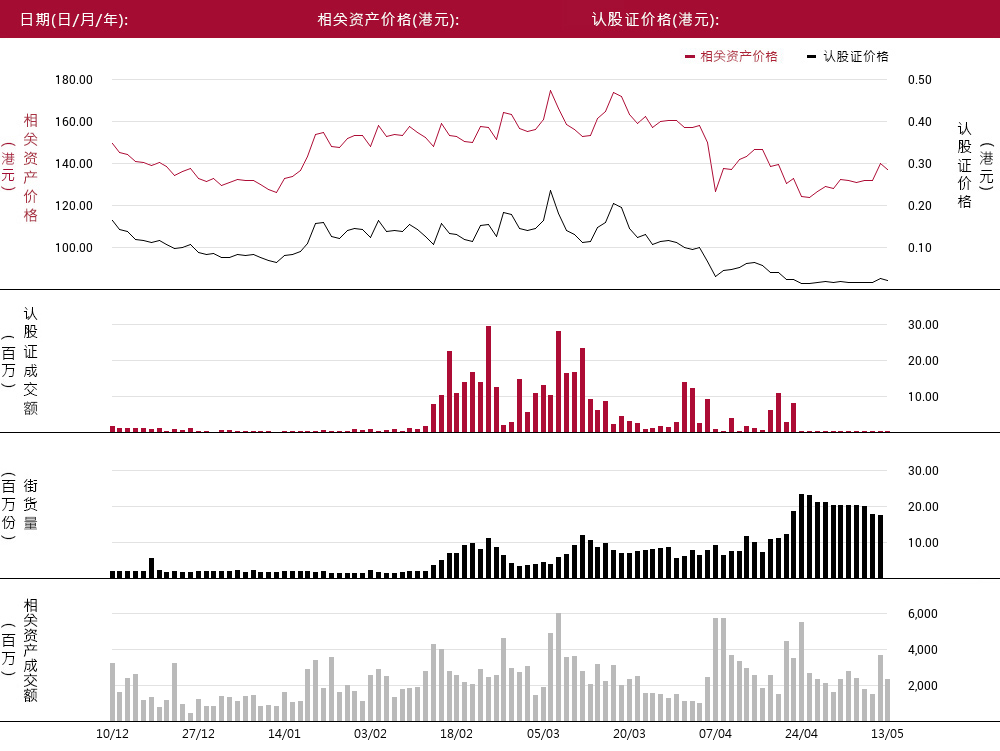Viewport: 1000px width, 751px height.
Task: Click the black 认股证价格 legend color marker
Action: [x=811, y=57]
